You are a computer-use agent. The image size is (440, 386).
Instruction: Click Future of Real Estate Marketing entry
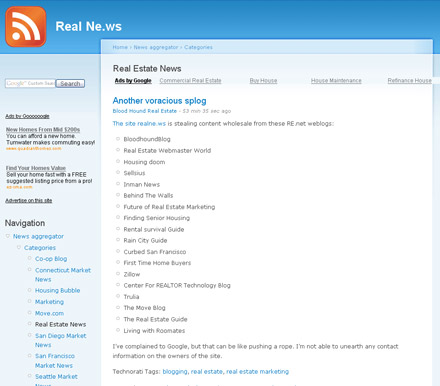click(169, 207)
